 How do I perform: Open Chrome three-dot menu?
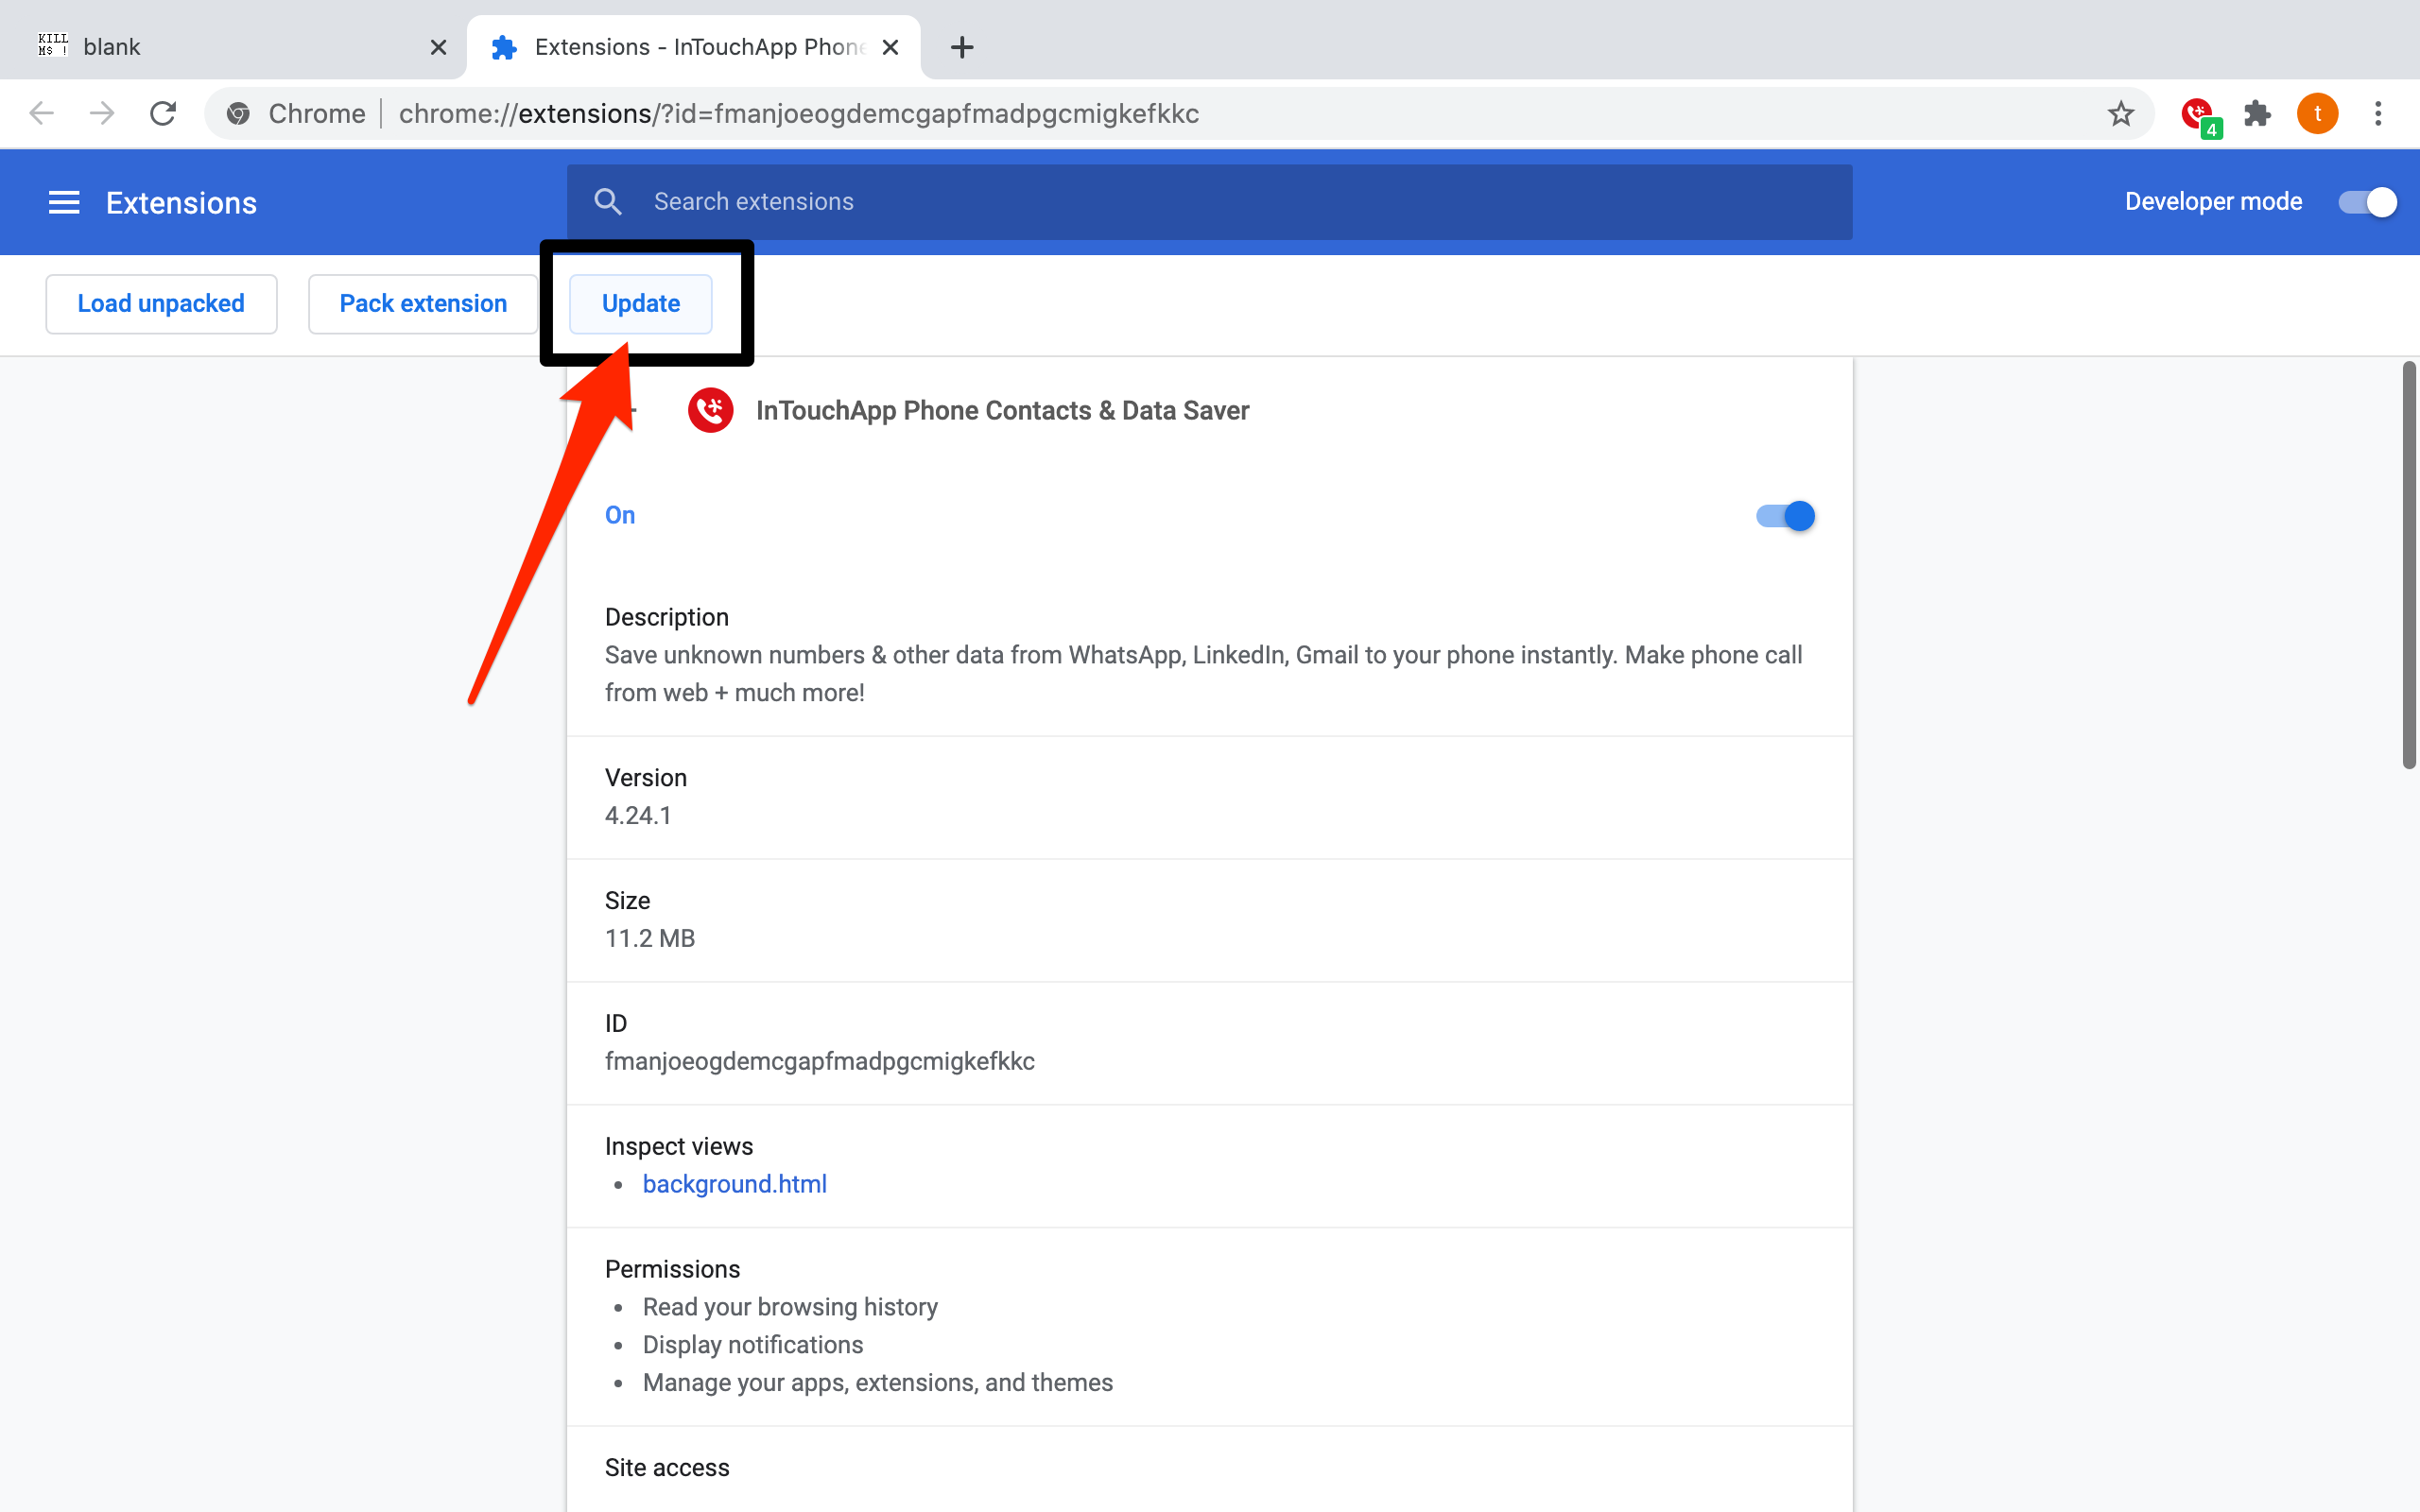[x=2378, y=114]
